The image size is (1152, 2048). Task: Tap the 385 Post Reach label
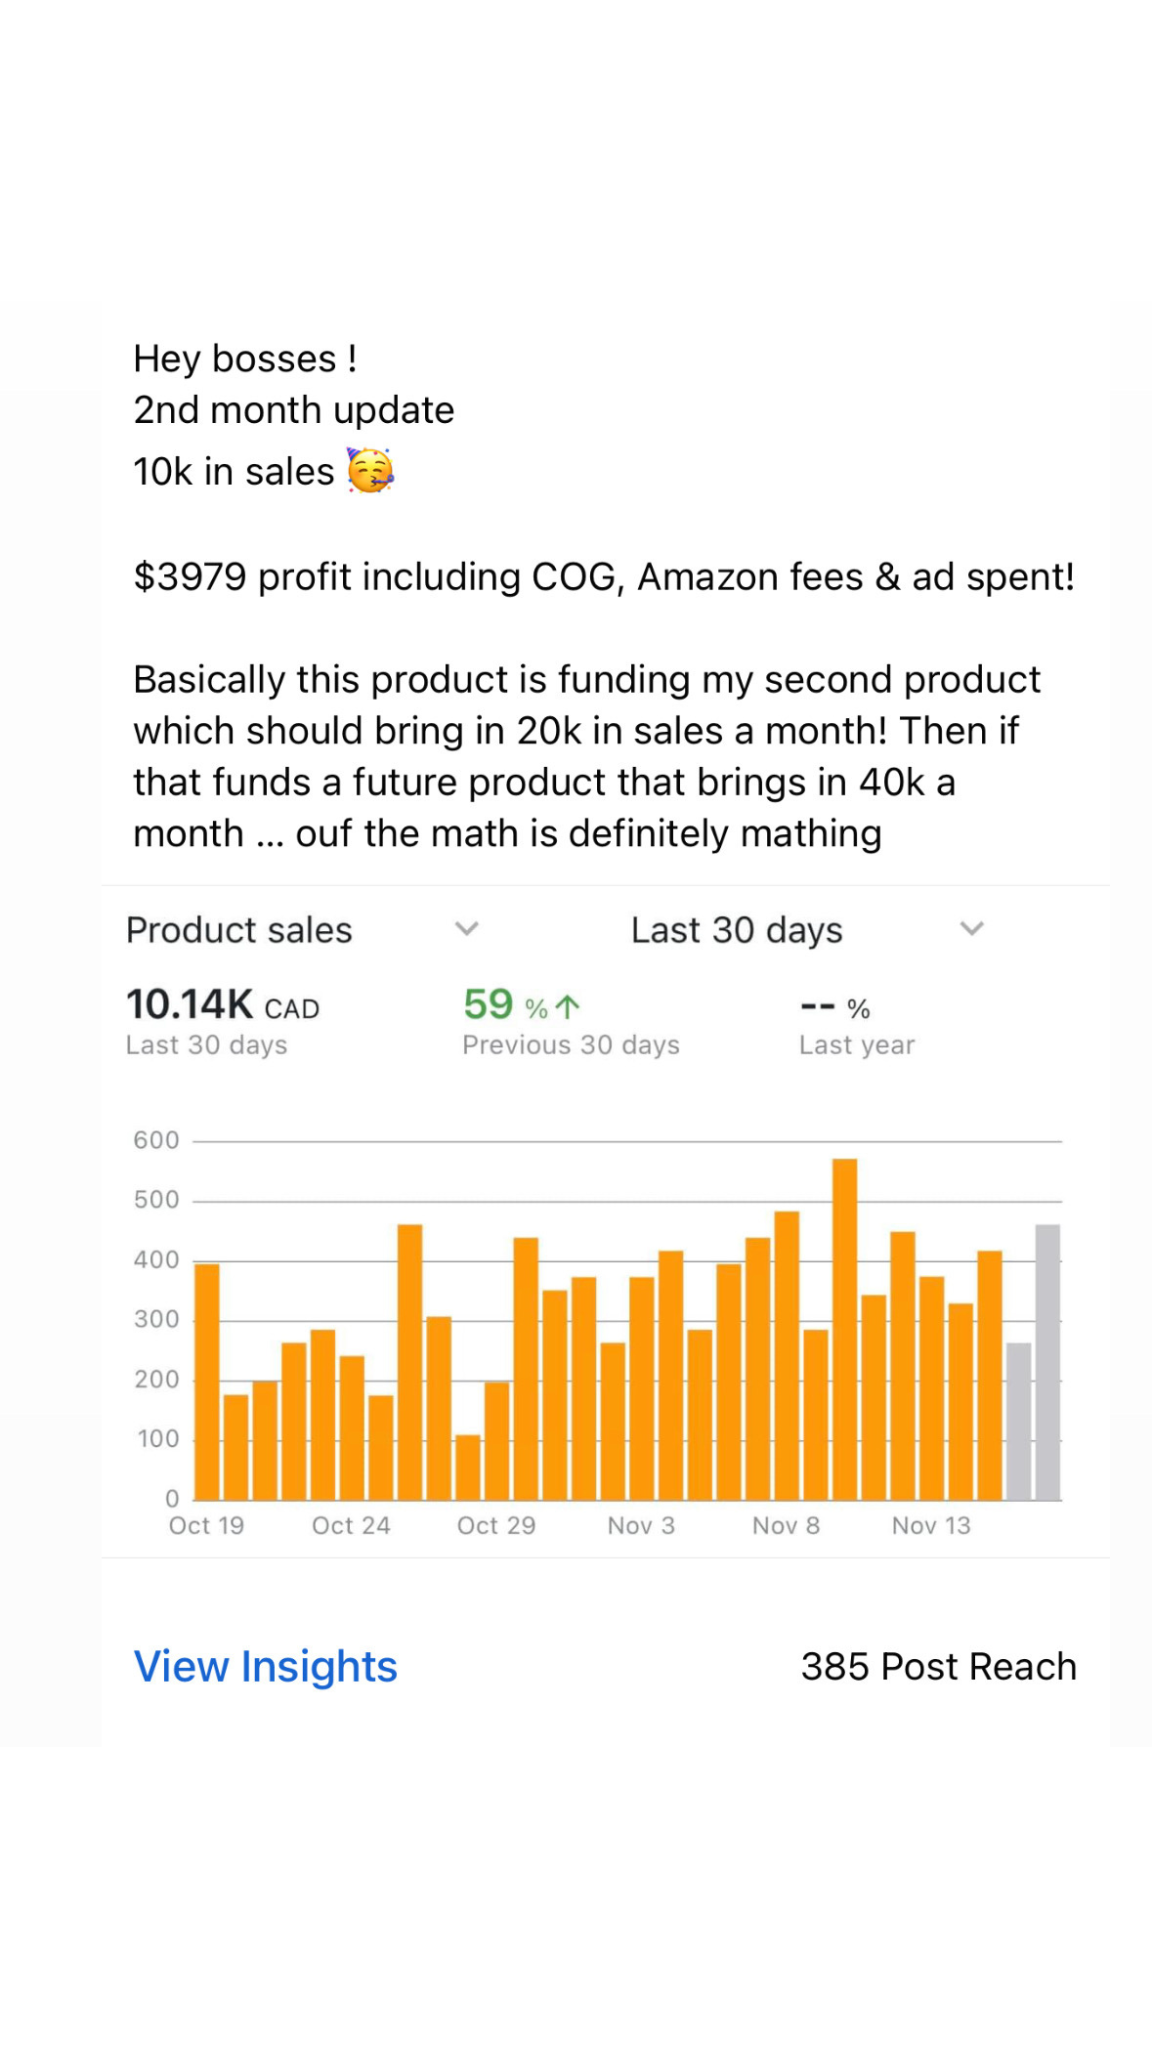point(938,1667)
